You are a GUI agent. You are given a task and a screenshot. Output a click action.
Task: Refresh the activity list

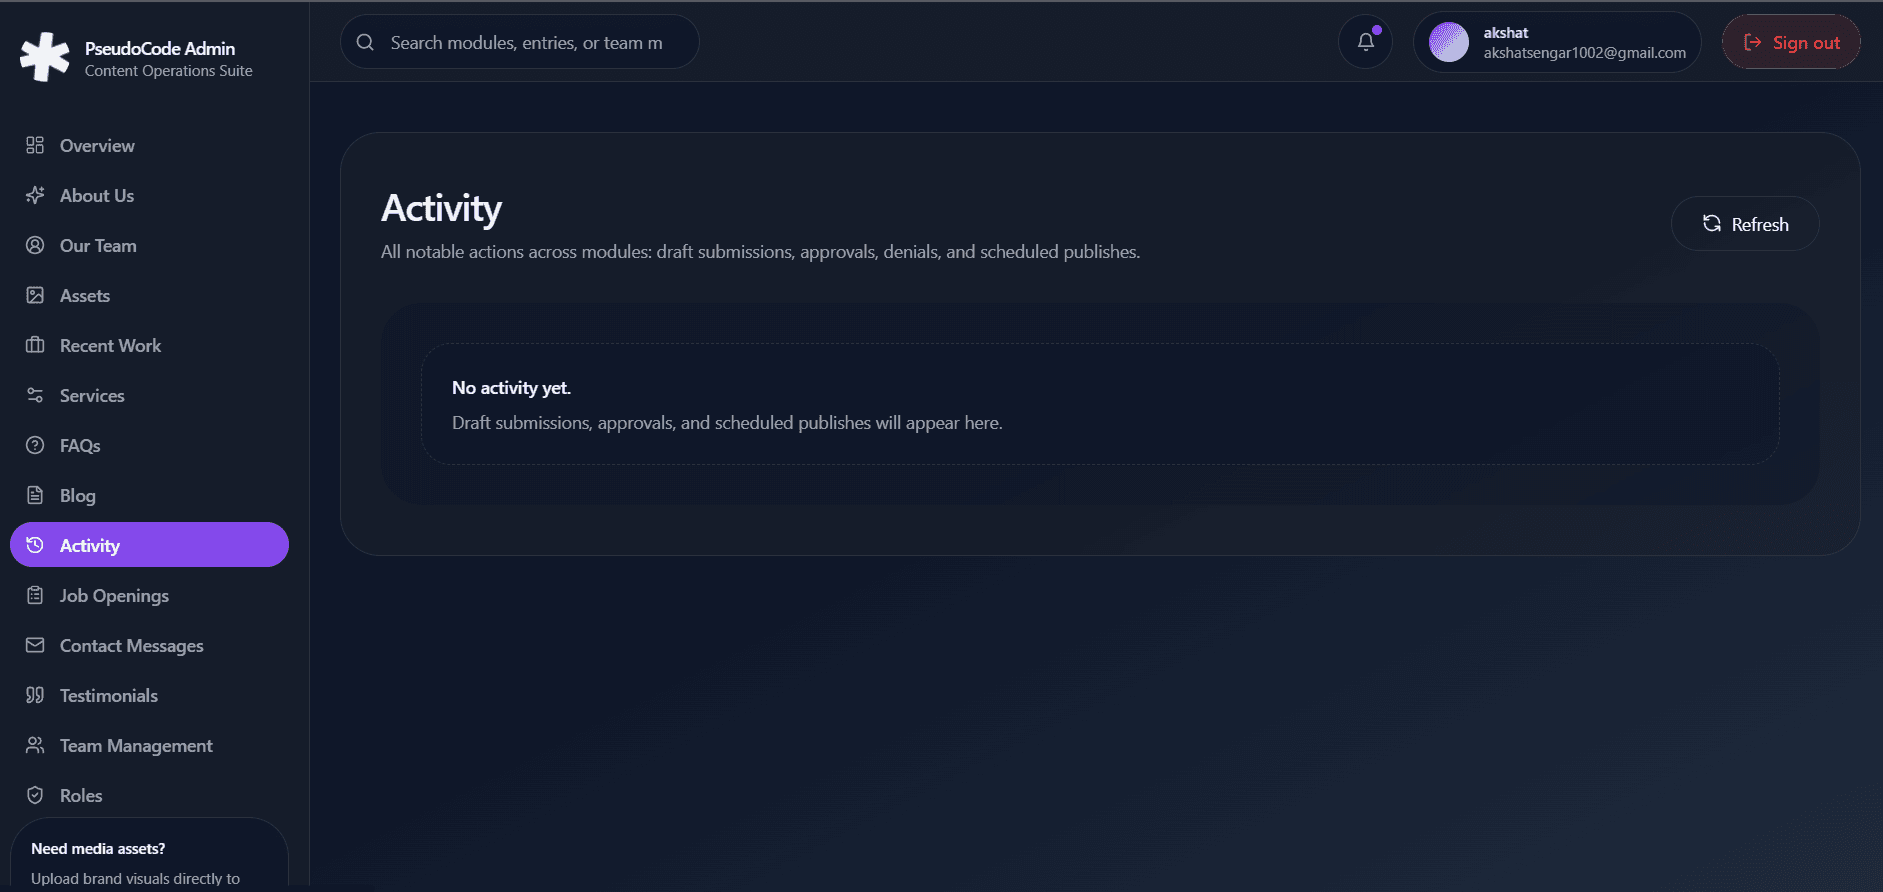coord(1744,224)
